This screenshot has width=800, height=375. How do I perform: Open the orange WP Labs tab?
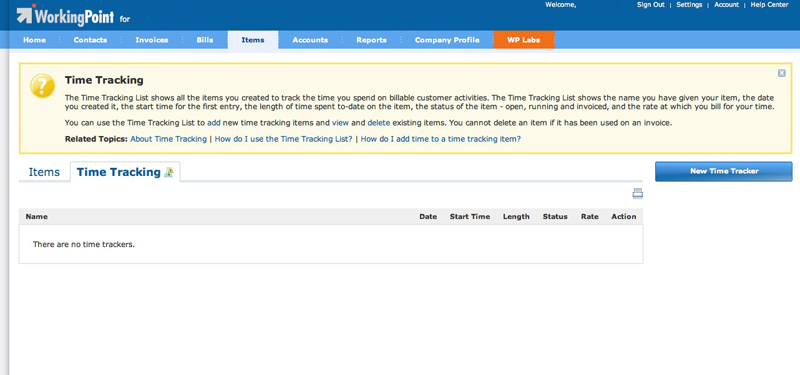pyautogui.click(x=523, y=40)
